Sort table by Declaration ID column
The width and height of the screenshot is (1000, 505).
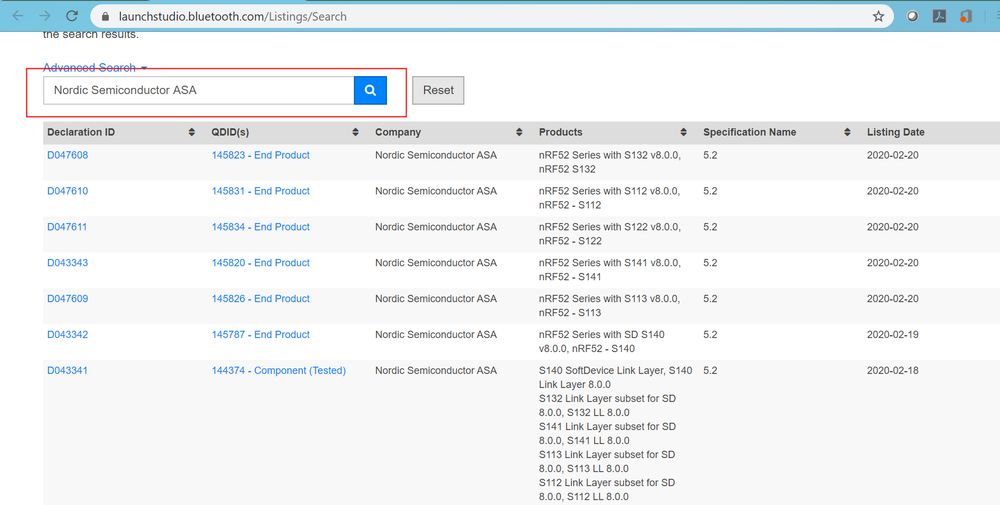click(81, 132)
